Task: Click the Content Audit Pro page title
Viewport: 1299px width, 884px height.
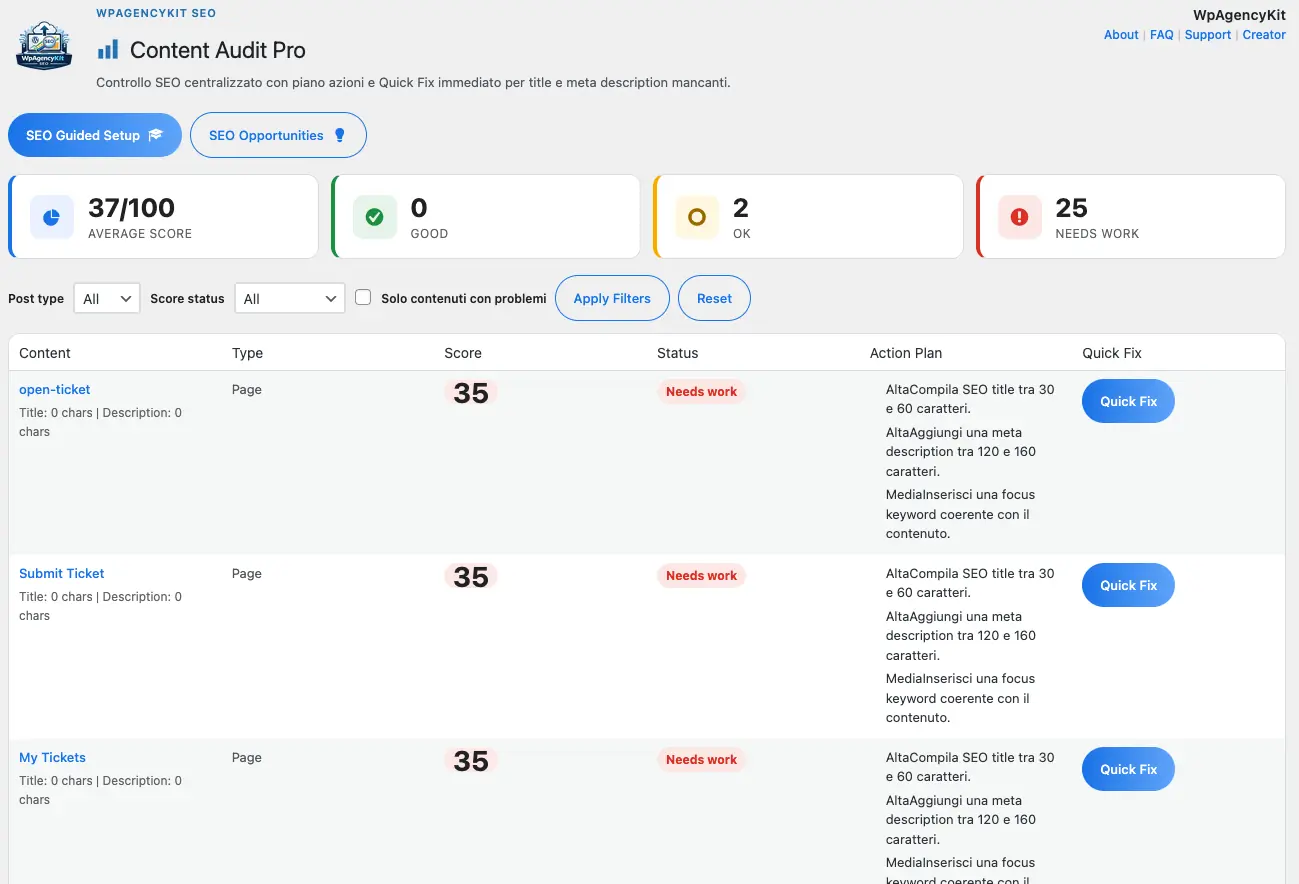Action: (218, 50)
